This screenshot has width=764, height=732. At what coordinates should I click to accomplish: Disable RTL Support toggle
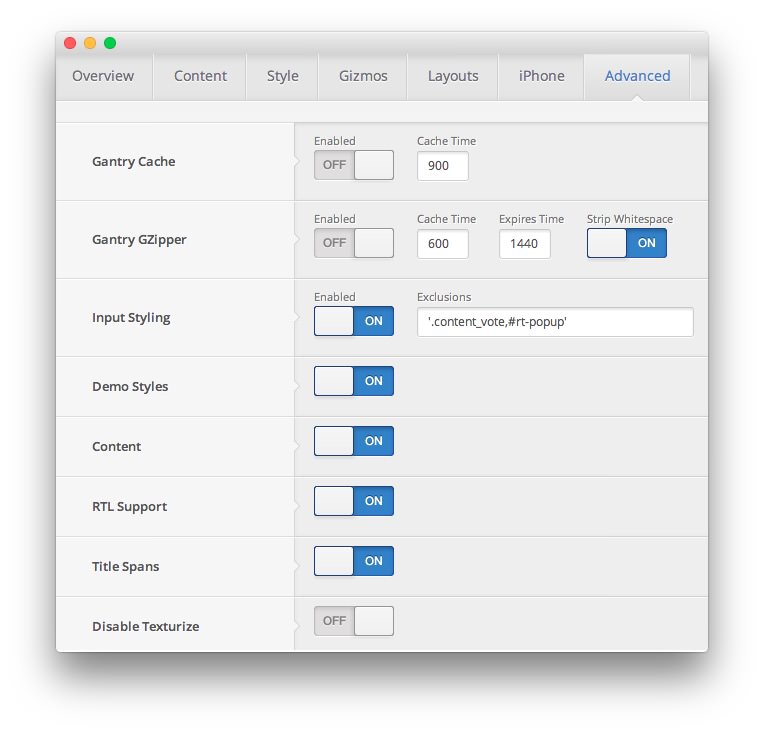click(354, 501)
